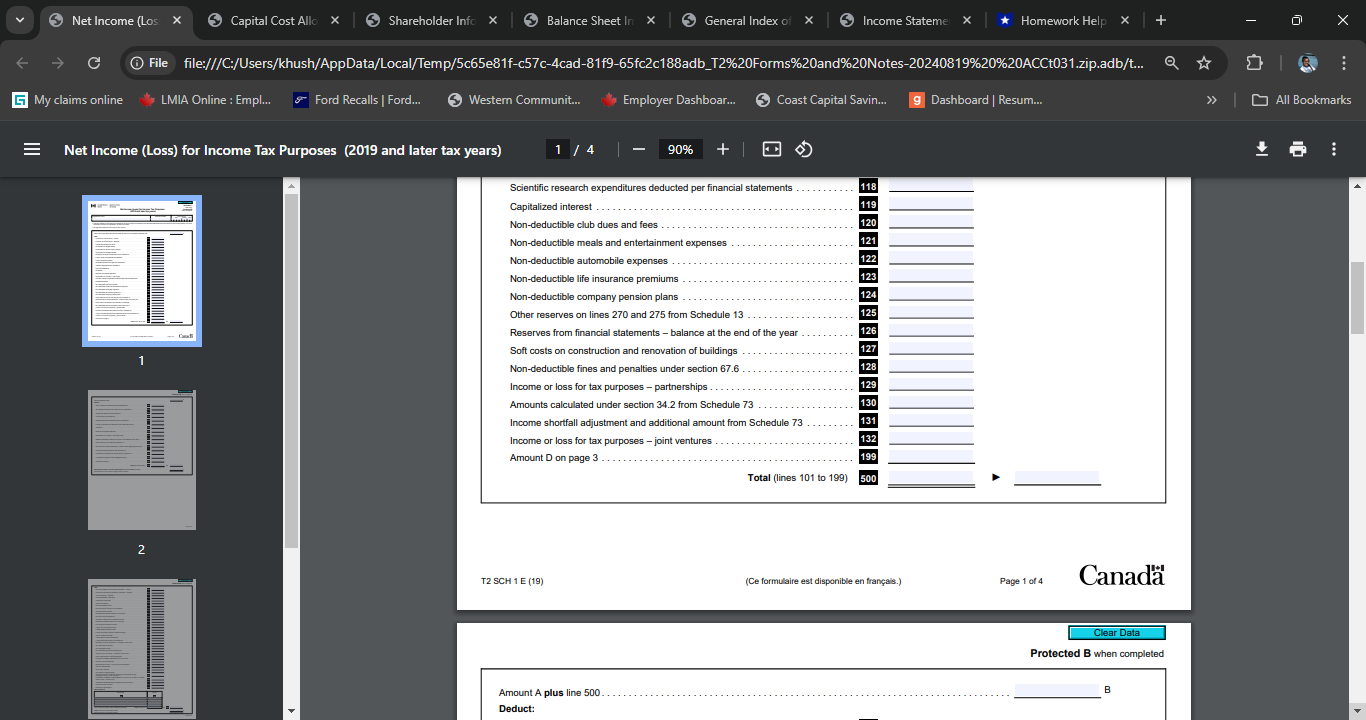Switch to the Balance Sheet tab

pos(589,20)
